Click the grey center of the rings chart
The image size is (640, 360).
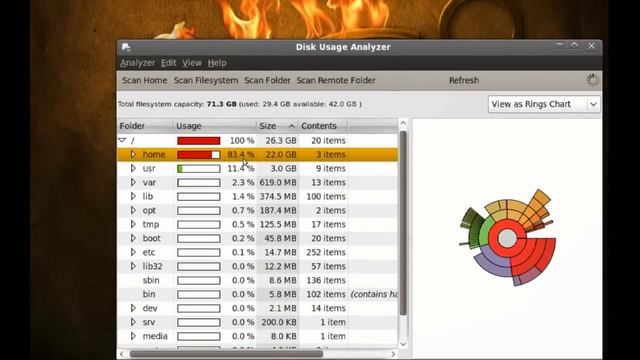click(507, 238)
